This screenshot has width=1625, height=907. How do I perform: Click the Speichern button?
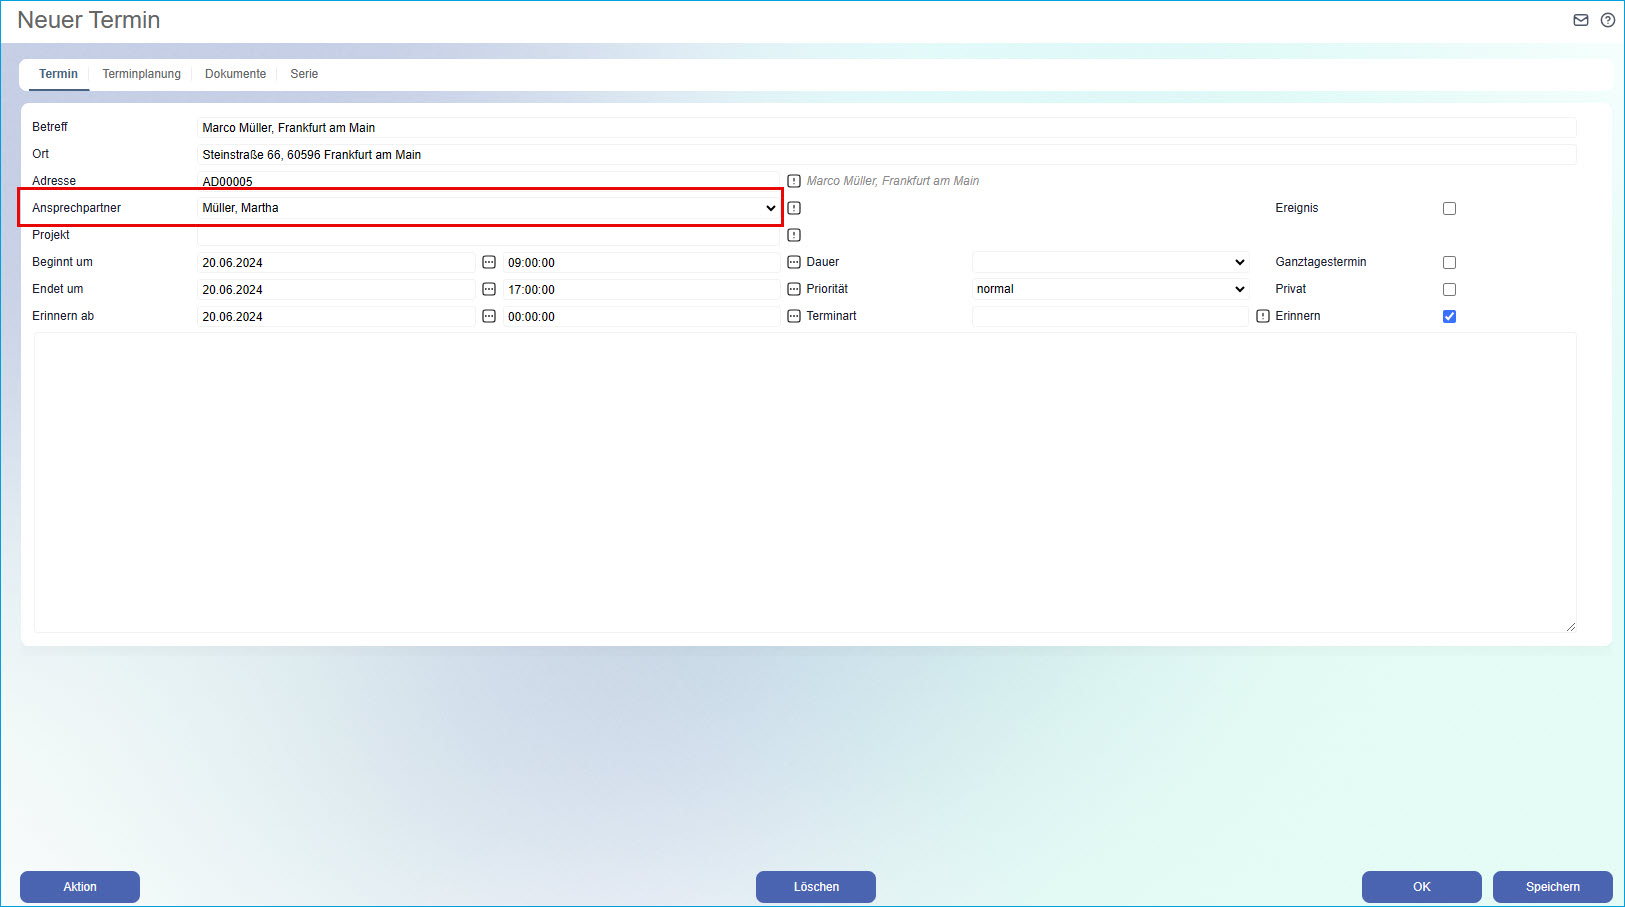[x=1553, y=887]
